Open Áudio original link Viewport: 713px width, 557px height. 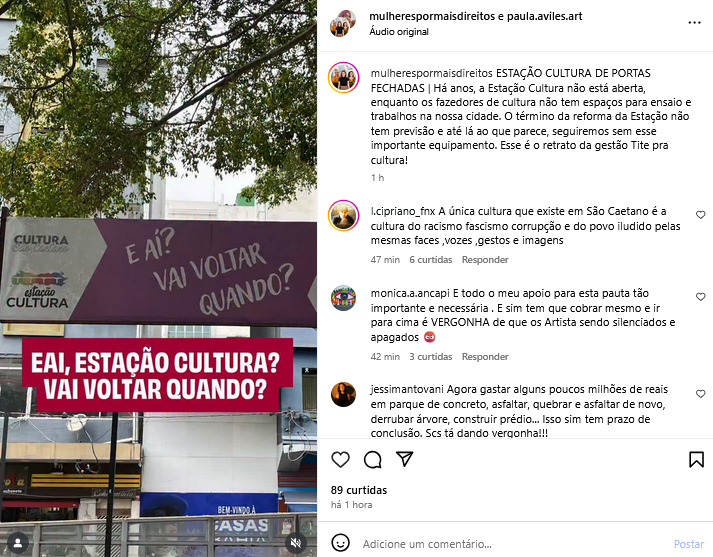coord(399,32)
